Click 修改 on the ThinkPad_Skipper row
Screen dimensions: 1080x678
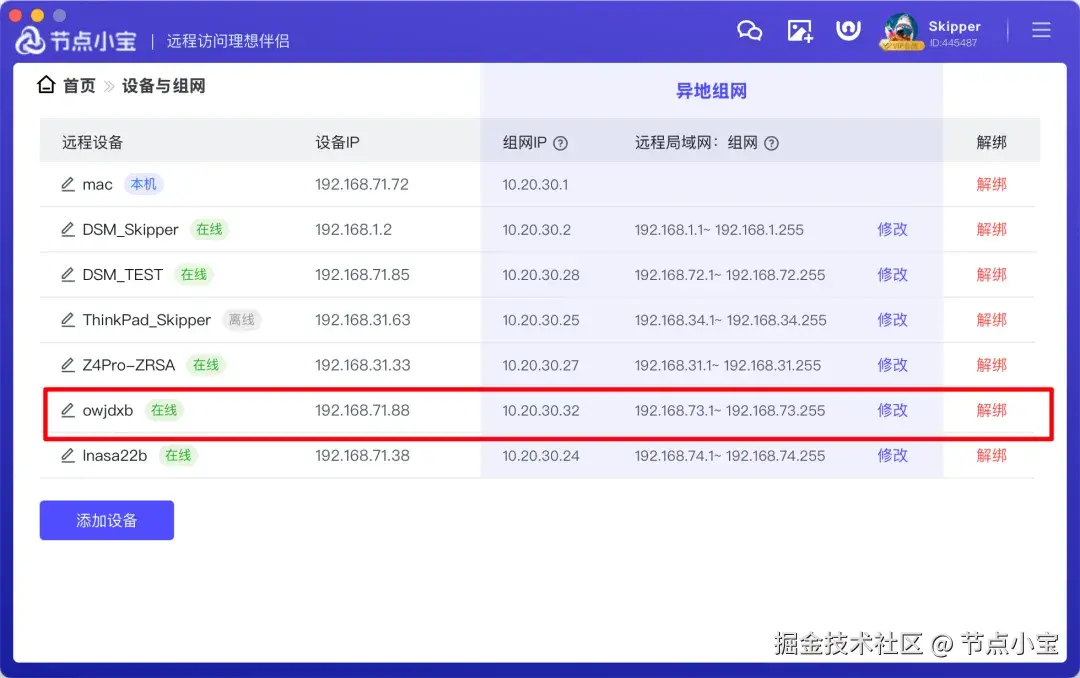point(892,319)
